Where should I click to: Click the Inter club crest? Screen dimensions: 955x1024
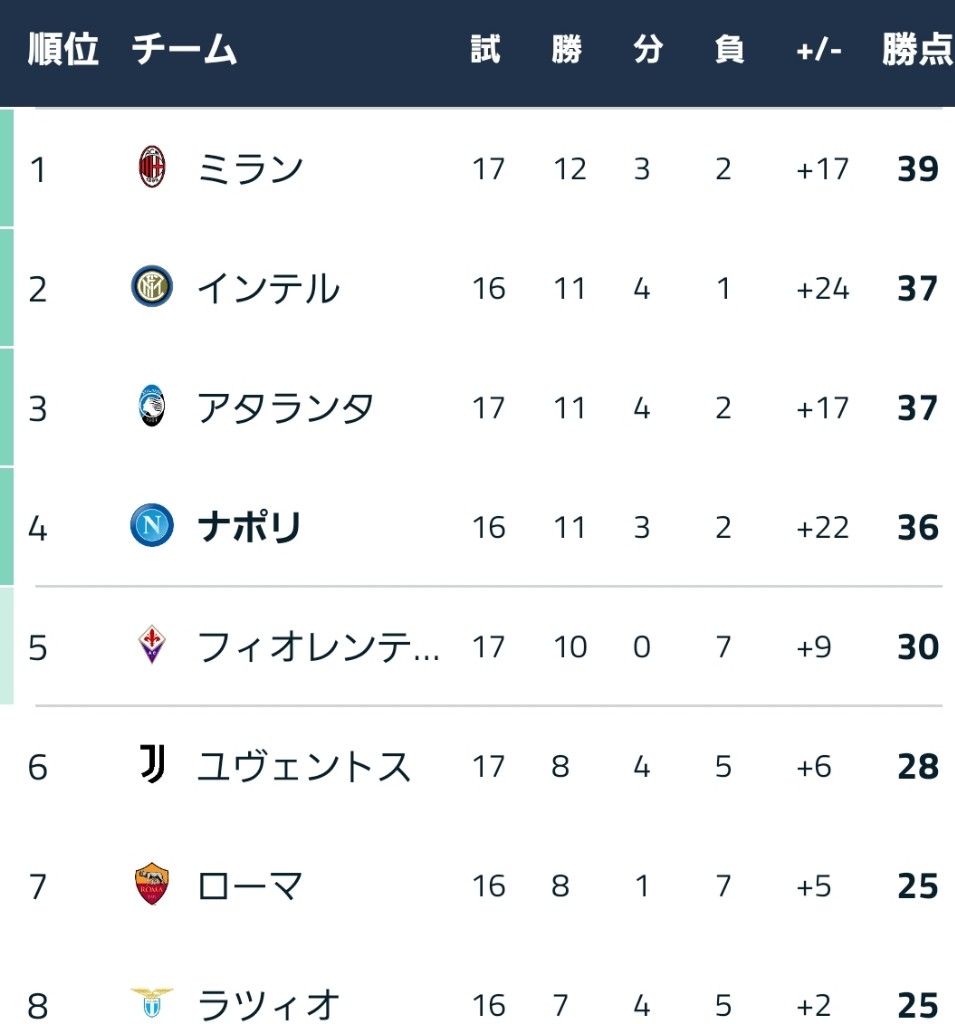(152, 288)
